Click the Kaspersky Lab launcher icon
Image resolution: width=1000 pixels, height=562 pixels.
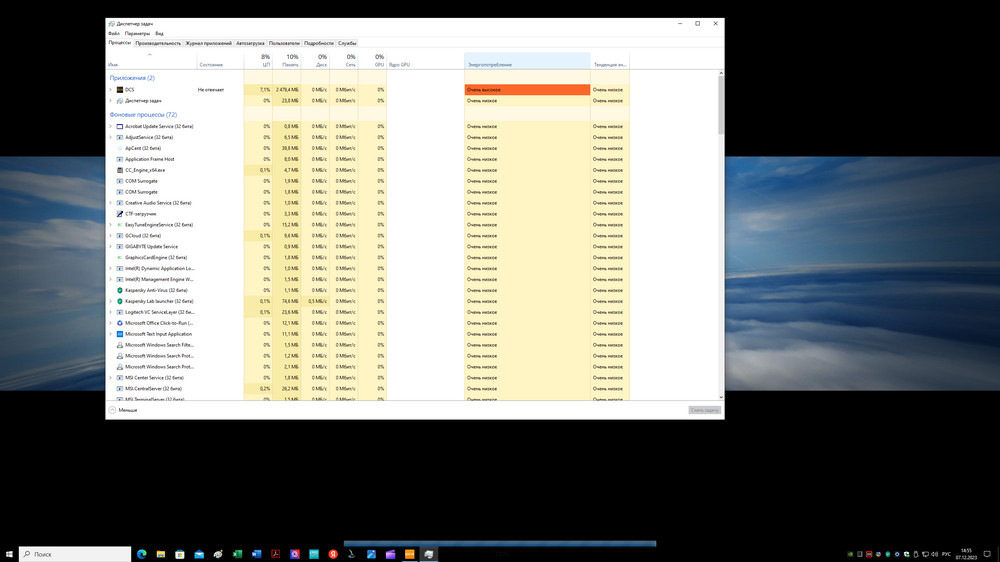tap(120, 301)
